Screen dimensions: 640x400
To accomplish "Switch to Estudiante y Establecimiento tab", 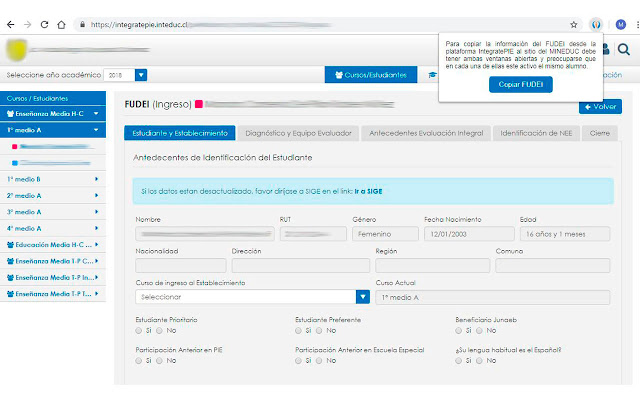I will pyautogui.click(x=180, y=133).
